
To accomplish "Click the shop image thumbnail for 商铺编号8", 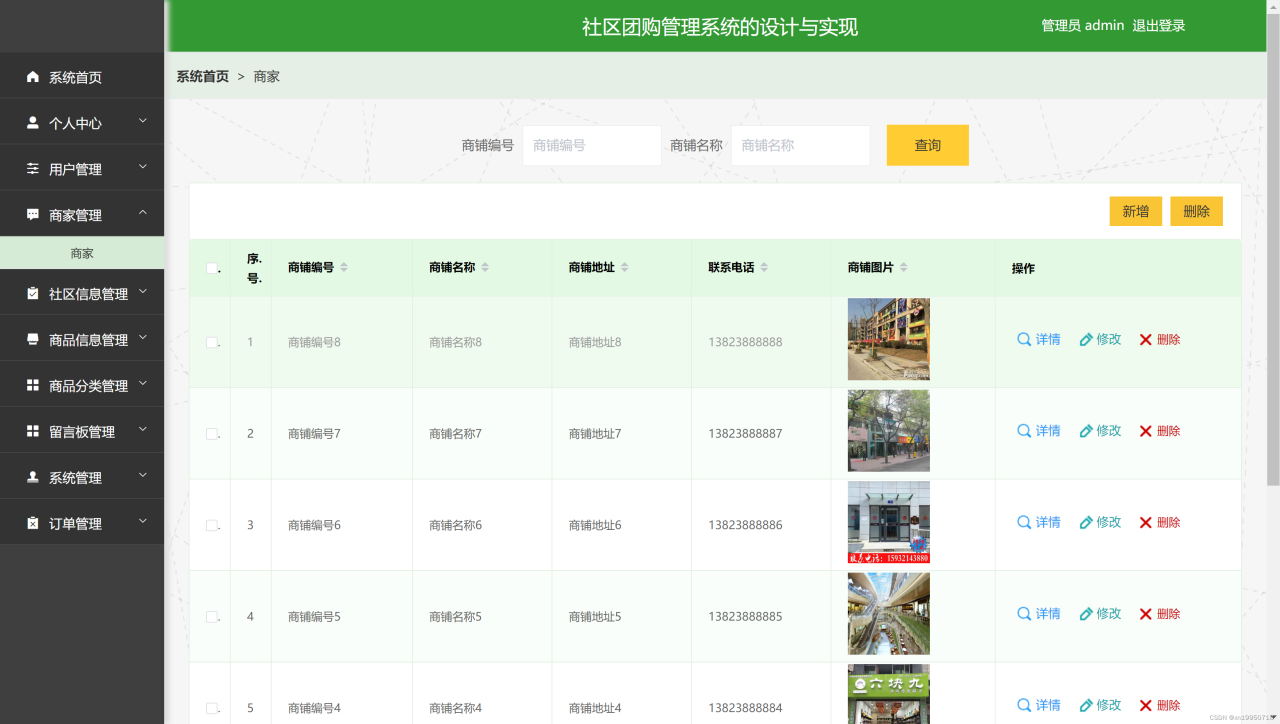I will [888, 339].
